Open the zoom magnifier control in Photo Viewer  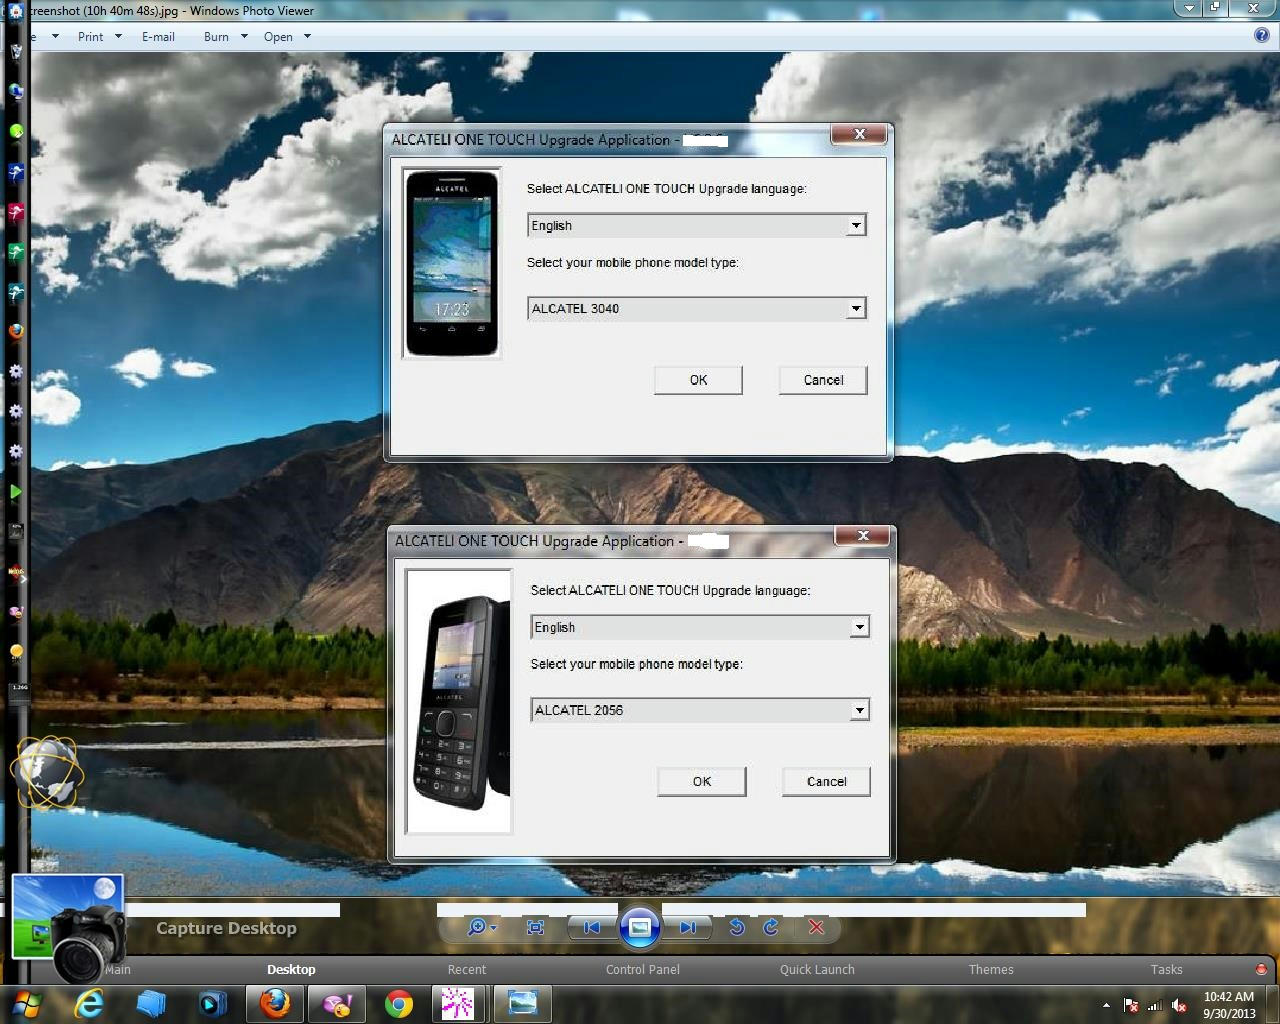481,927
